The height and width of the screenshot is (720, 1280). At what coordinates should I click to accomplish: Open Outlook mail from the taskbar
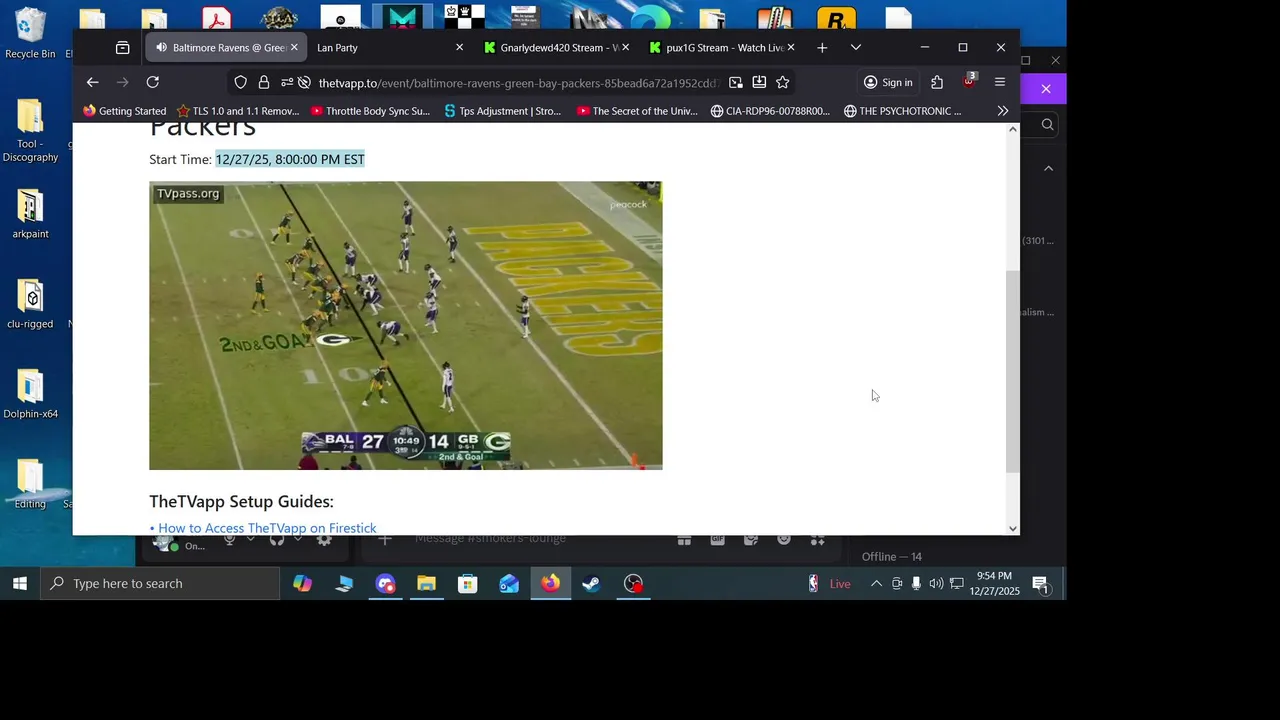coord(509,584)
